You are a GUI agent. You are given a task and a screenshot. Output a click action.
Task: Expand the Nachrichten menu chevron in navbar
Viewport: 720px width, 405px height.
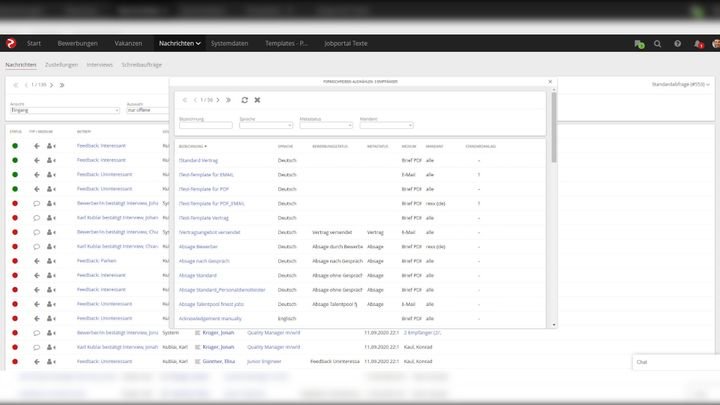click(x=198, y=44)
